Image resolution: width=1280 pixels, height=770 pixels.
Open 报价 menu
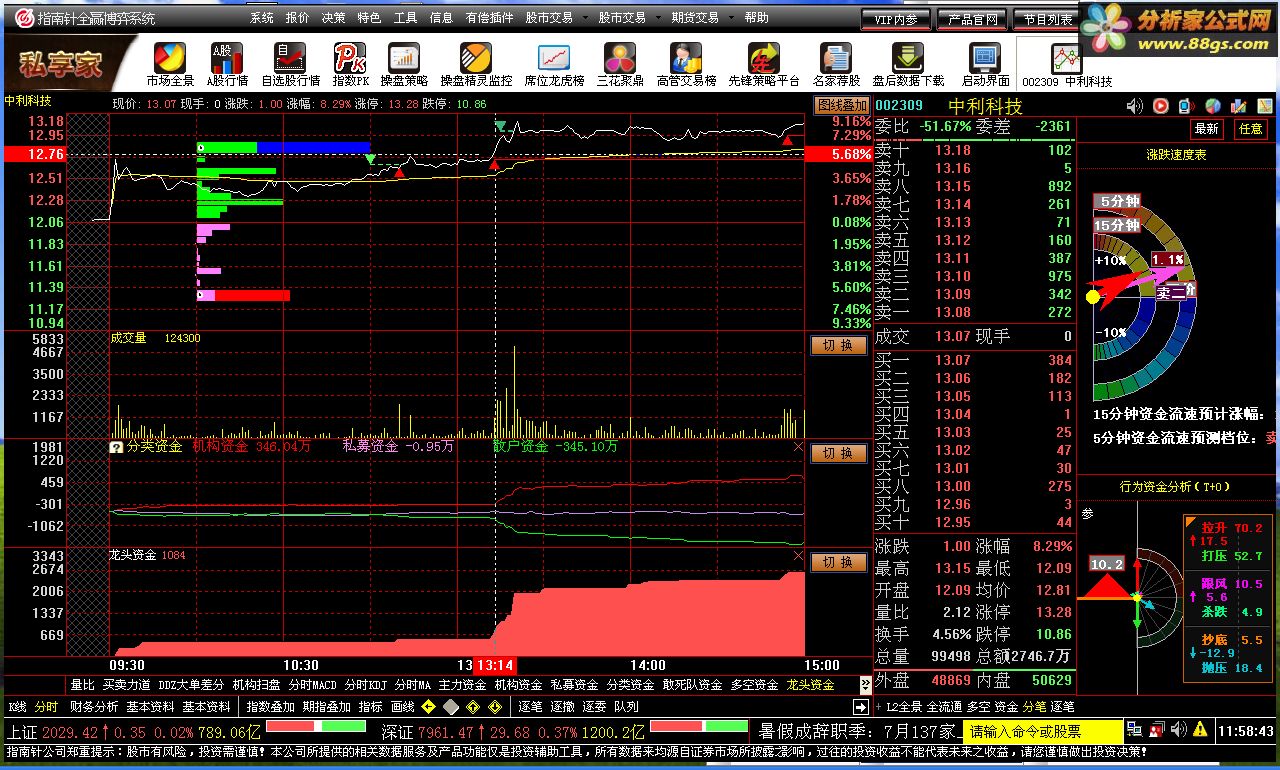[x=298, y=18]
